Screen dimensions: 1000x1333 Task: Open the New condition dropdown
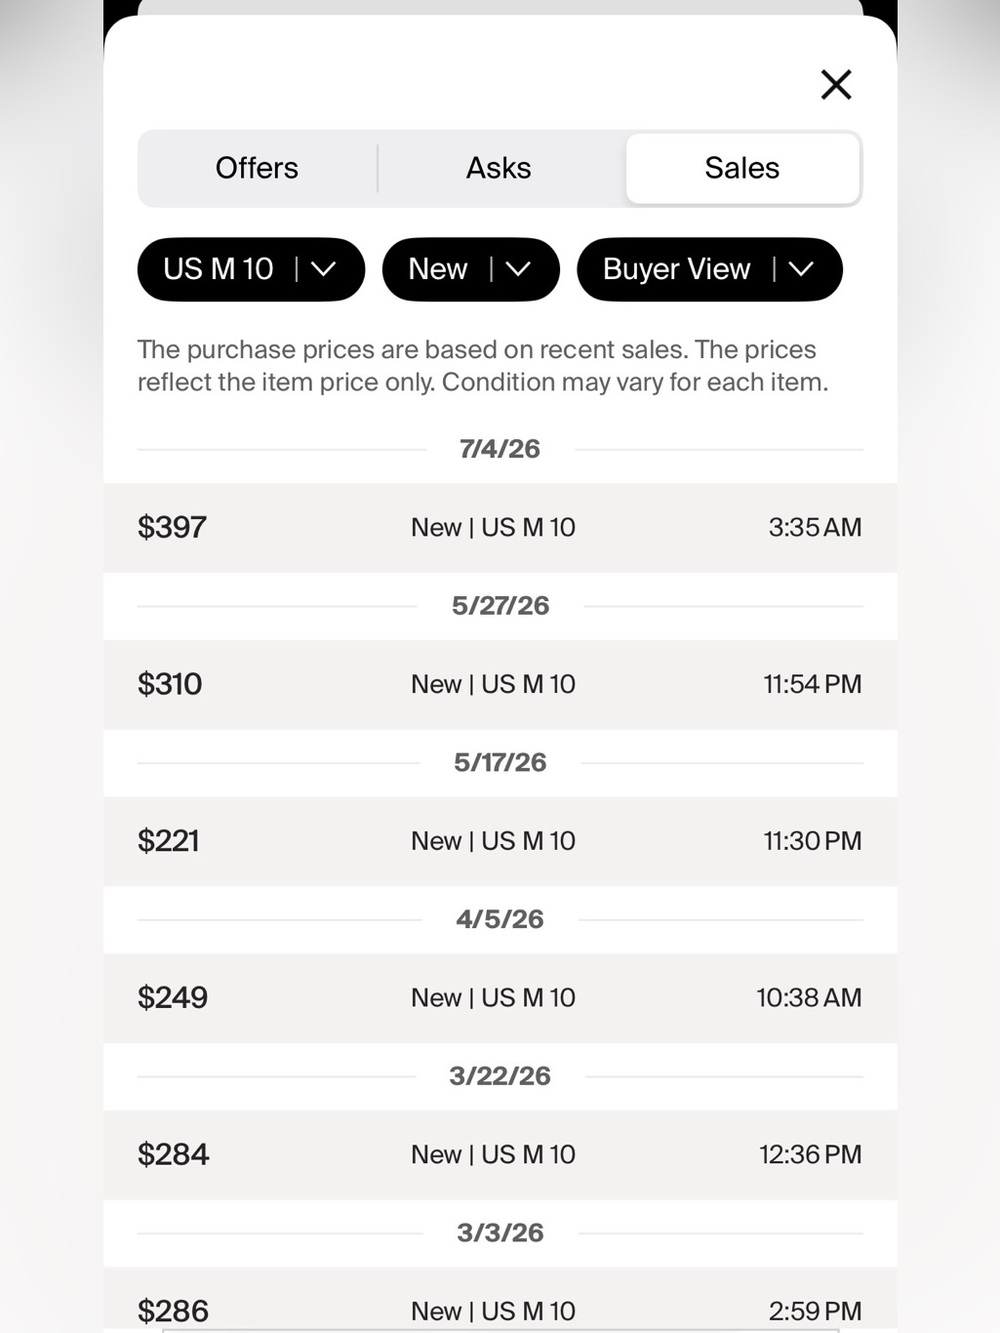(x=471, y=269)
